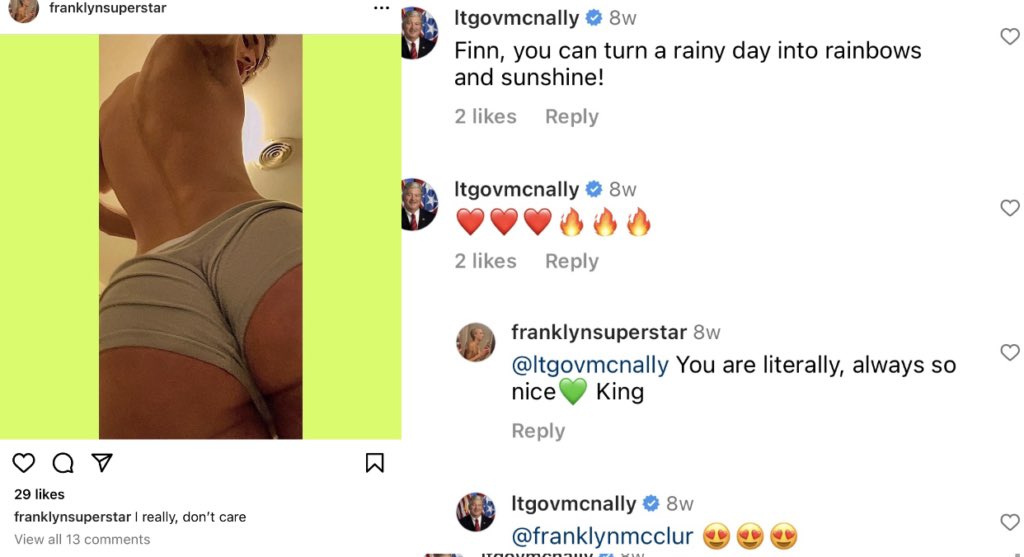The width and height of the screenshot is (1024, 557).
Task: Share the post using the paper plane icon
Action: (x=102, y=462)
